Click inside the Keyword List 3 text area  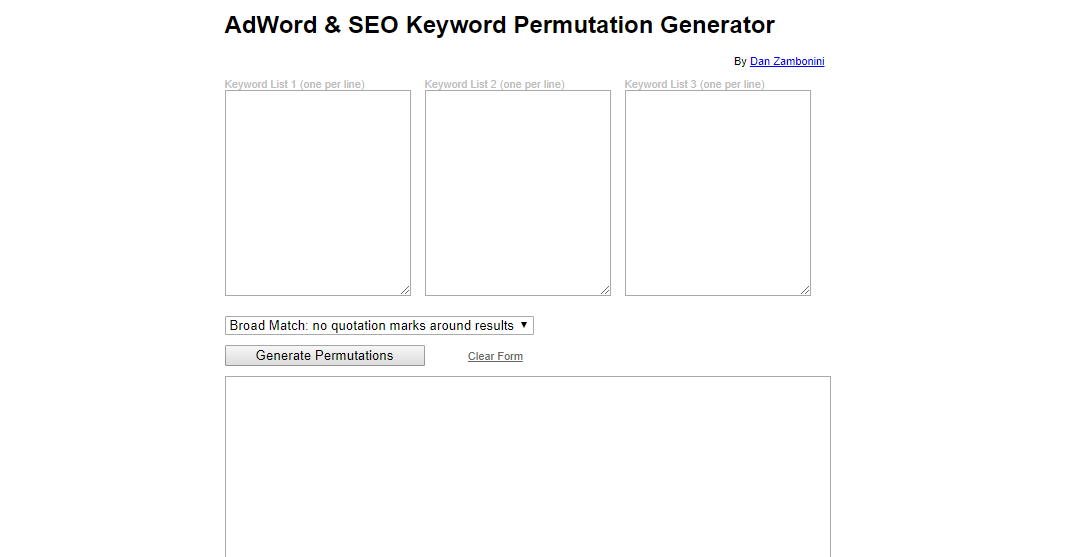point(717,192)
